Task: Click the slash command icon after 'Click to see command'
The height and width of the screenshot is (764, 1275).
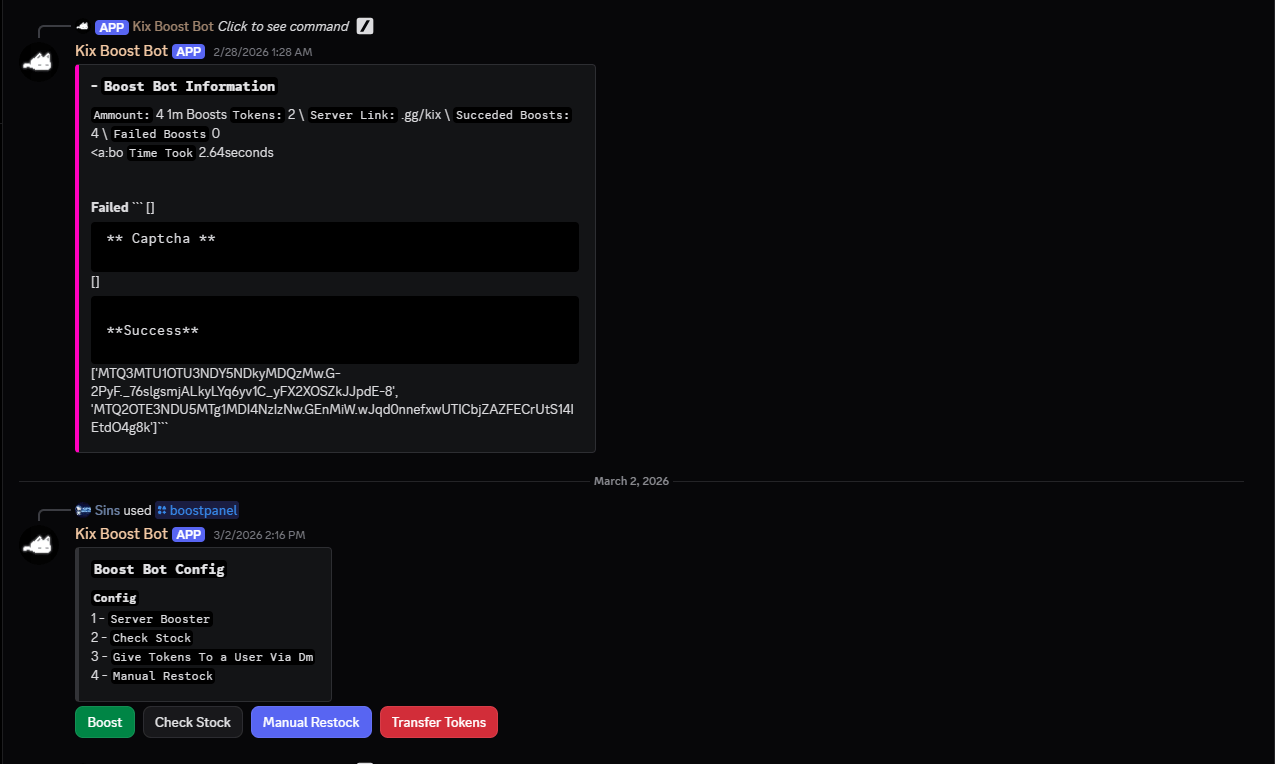Action: pos(365,26)
